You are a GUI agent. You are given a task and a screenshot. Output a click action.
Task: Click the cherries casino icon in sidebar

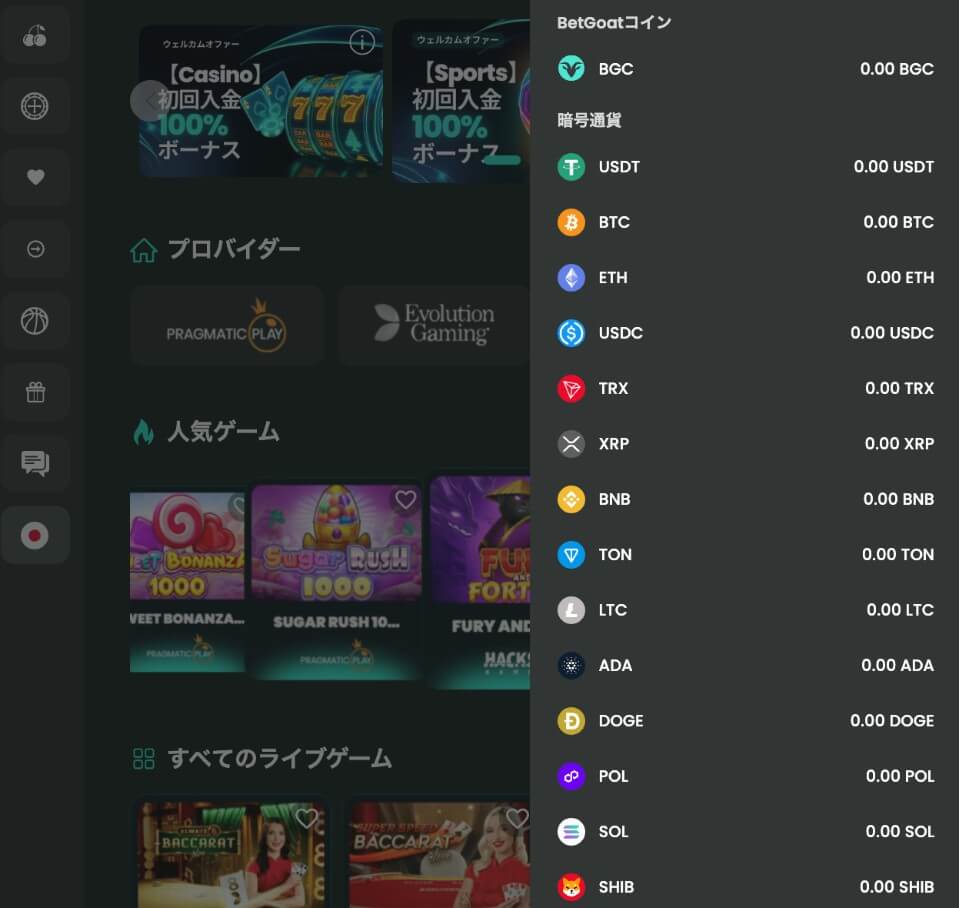(x=35, y=36)
